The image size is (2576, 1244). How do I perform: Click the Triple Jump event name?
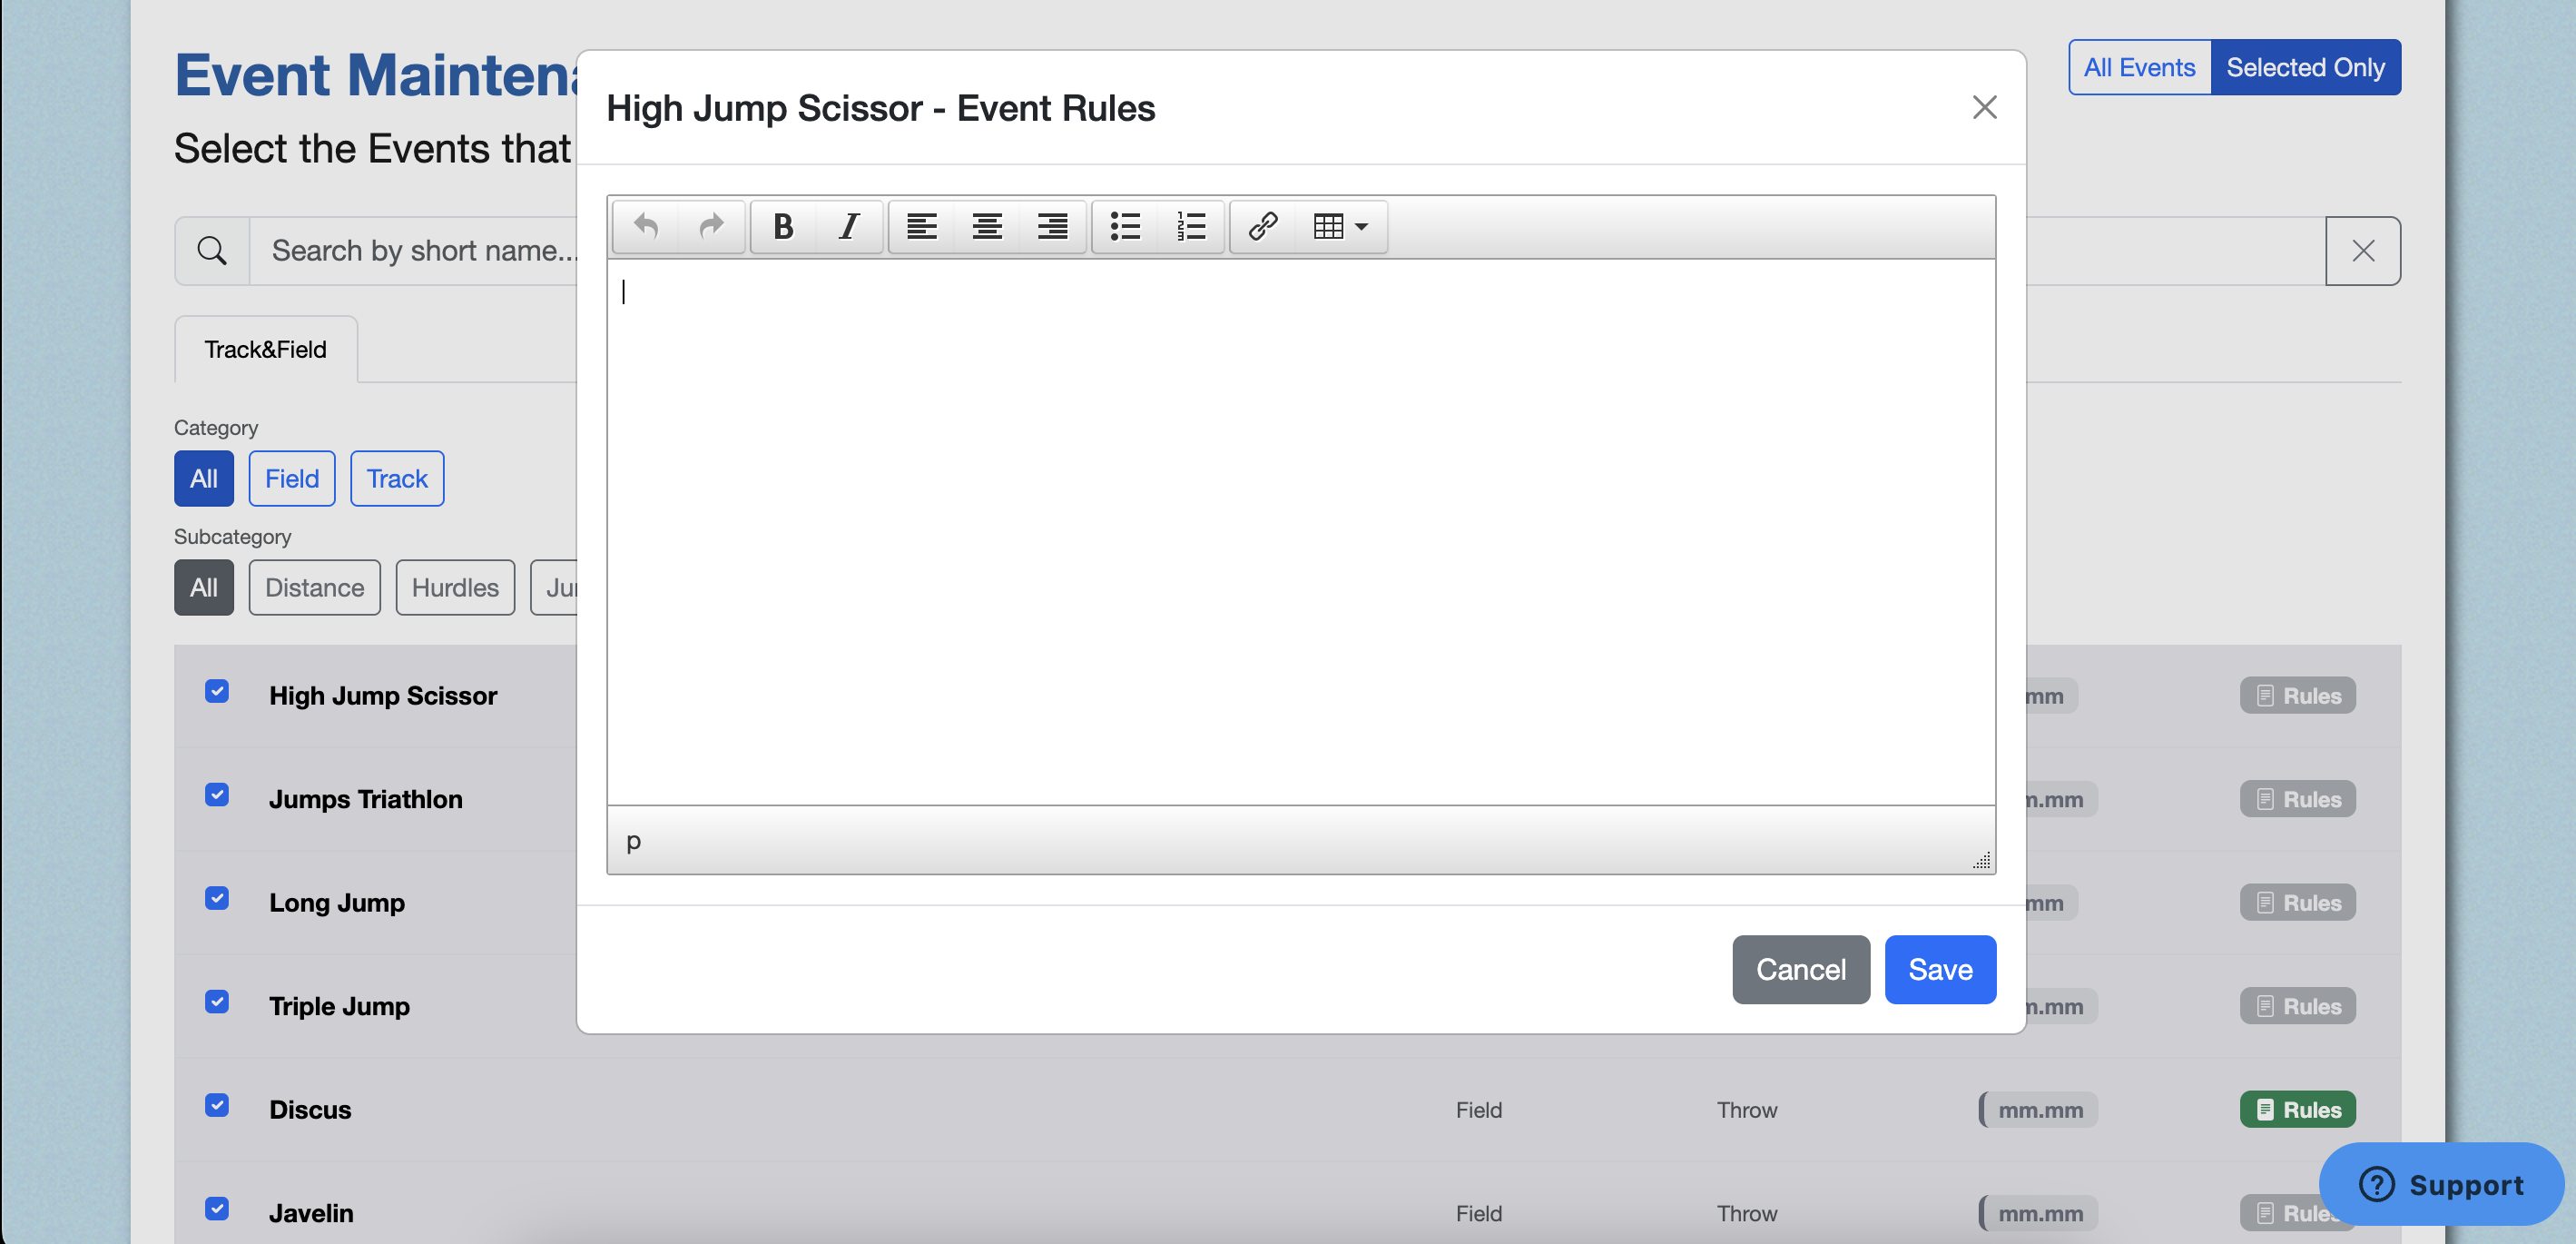[339, 1006]
